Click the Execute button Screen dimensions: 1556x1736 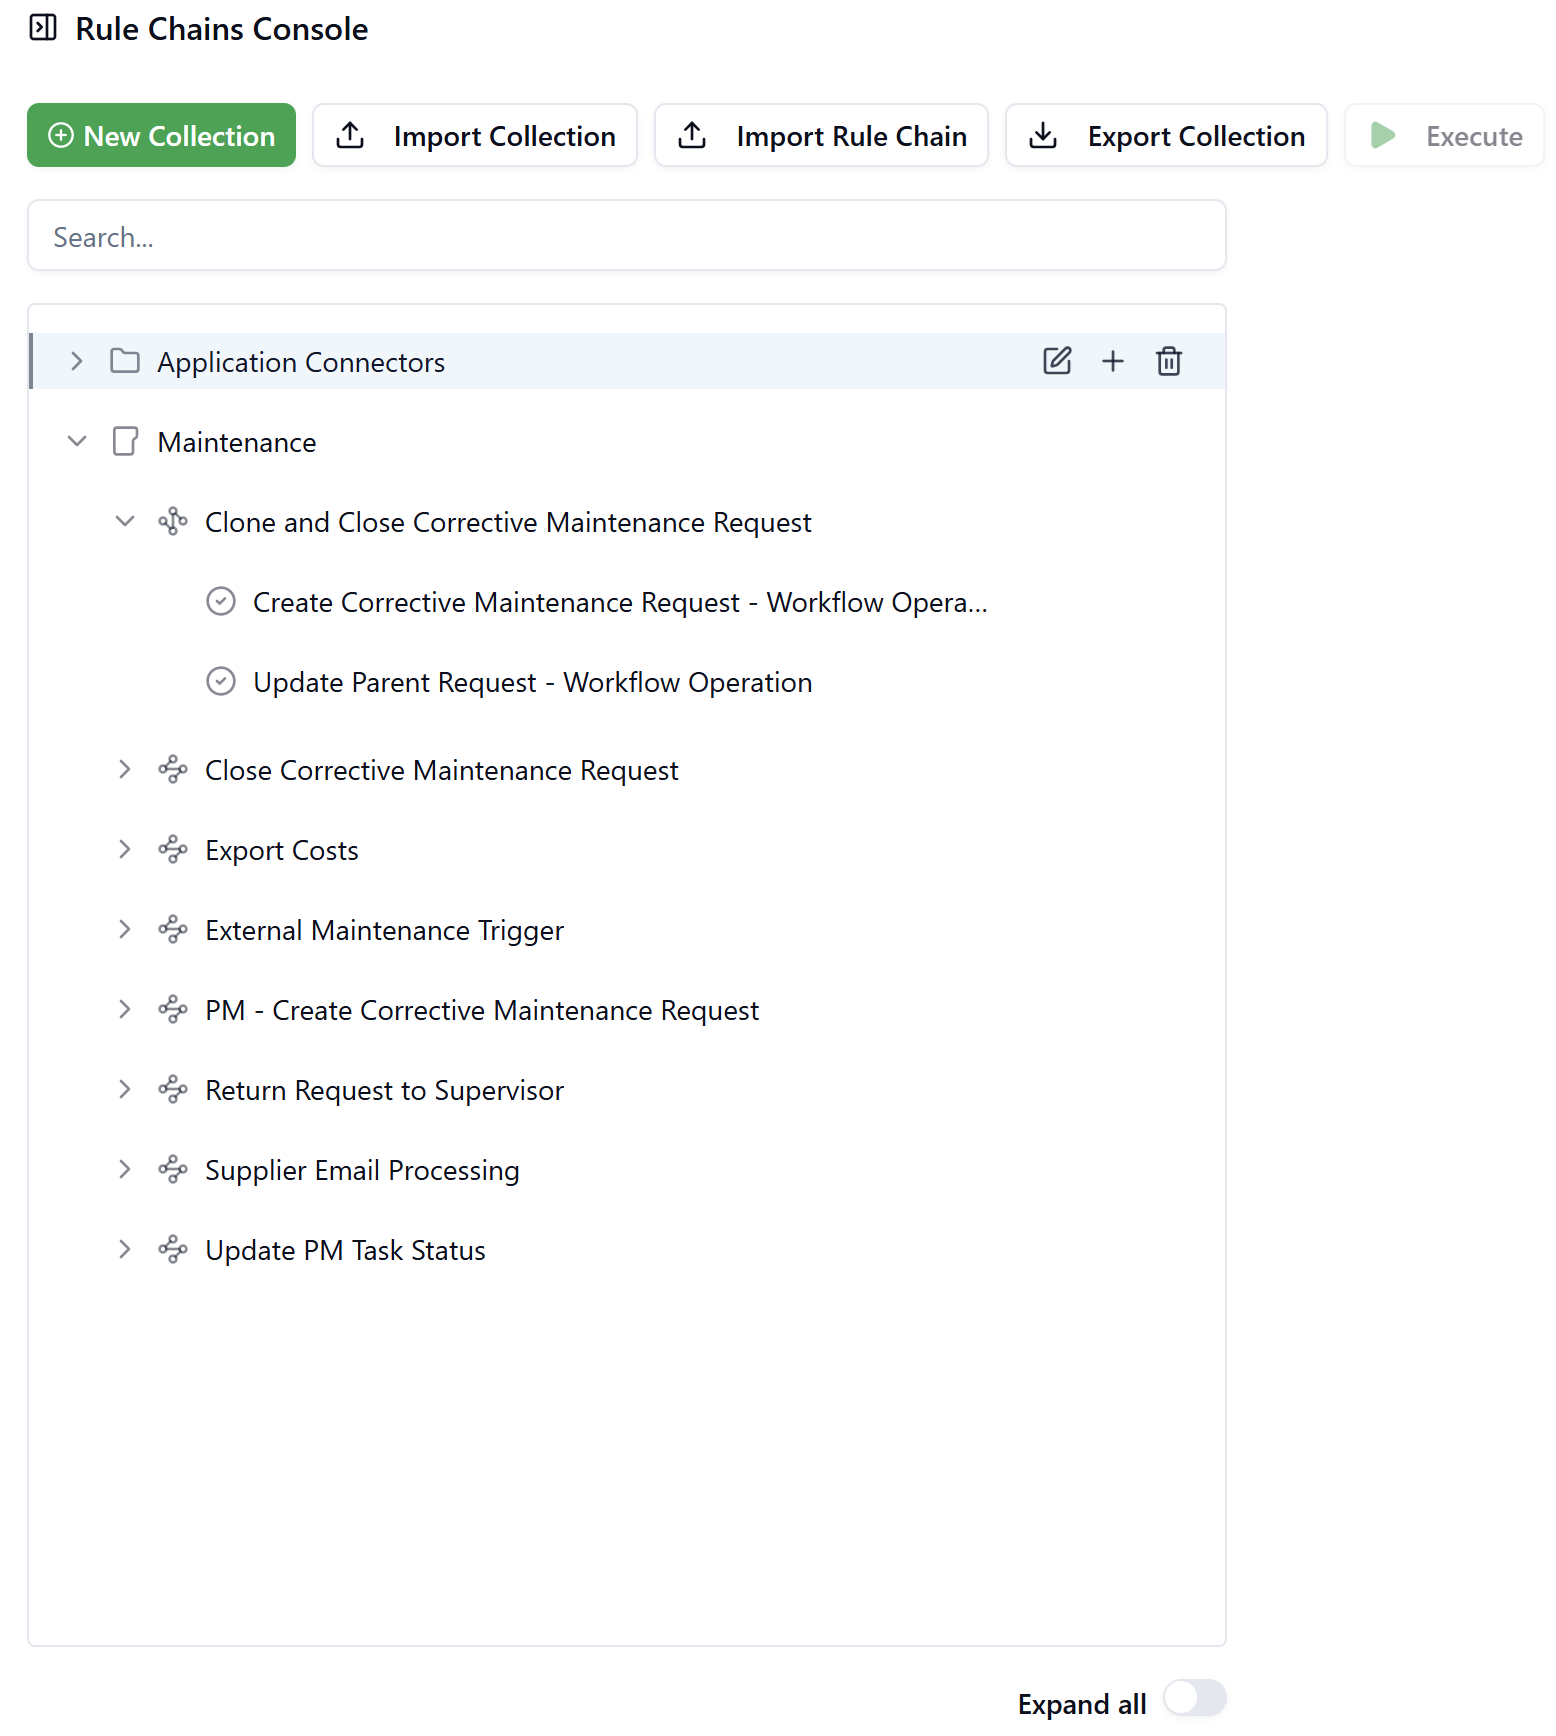point(1444,135)
